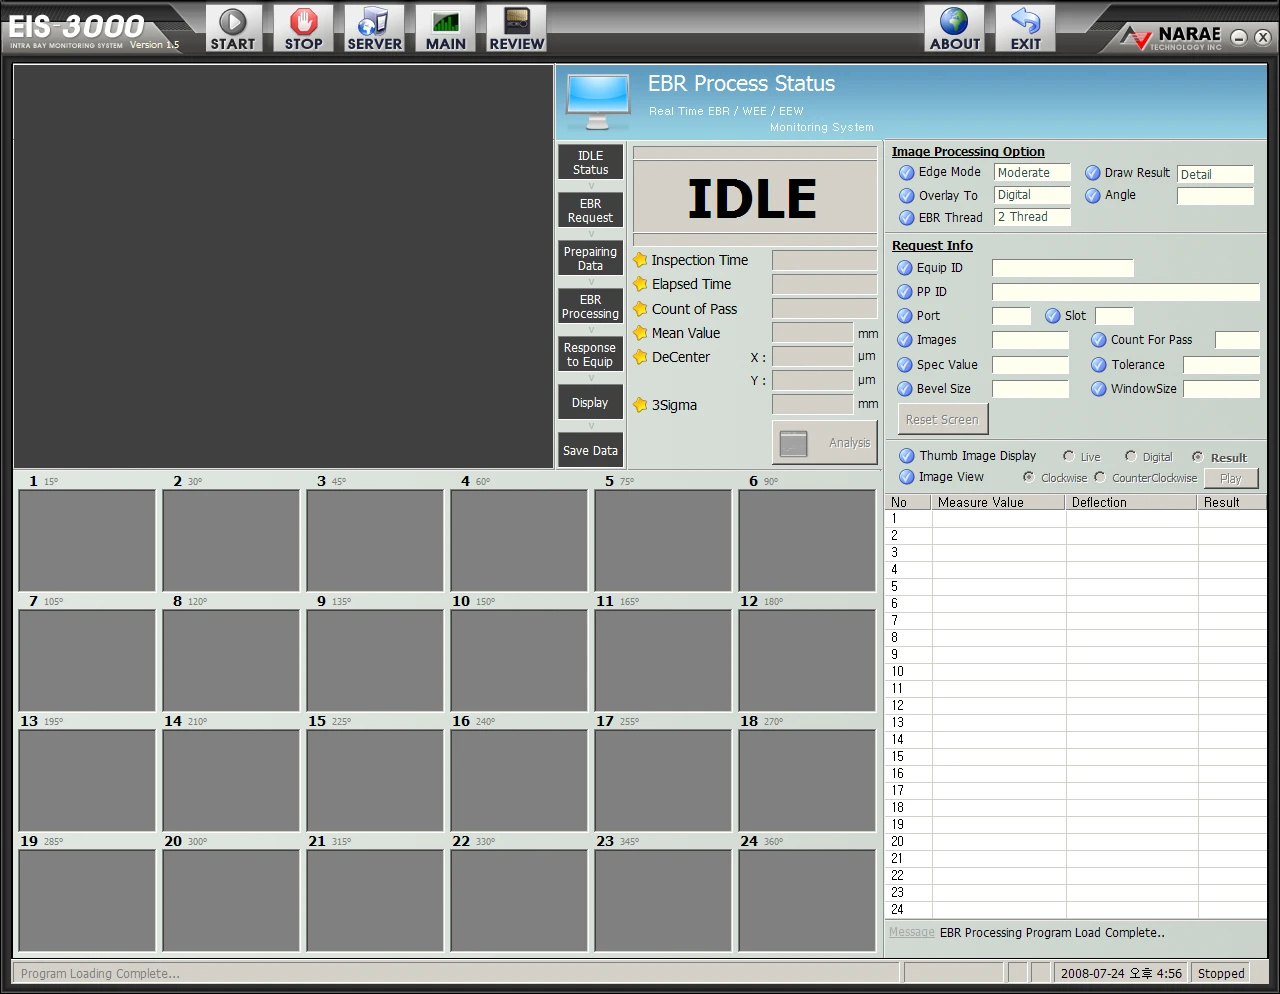Click the Slot check icon
The height and width of the screenshot is (994, 1280).
click(x=1053, y=316)
